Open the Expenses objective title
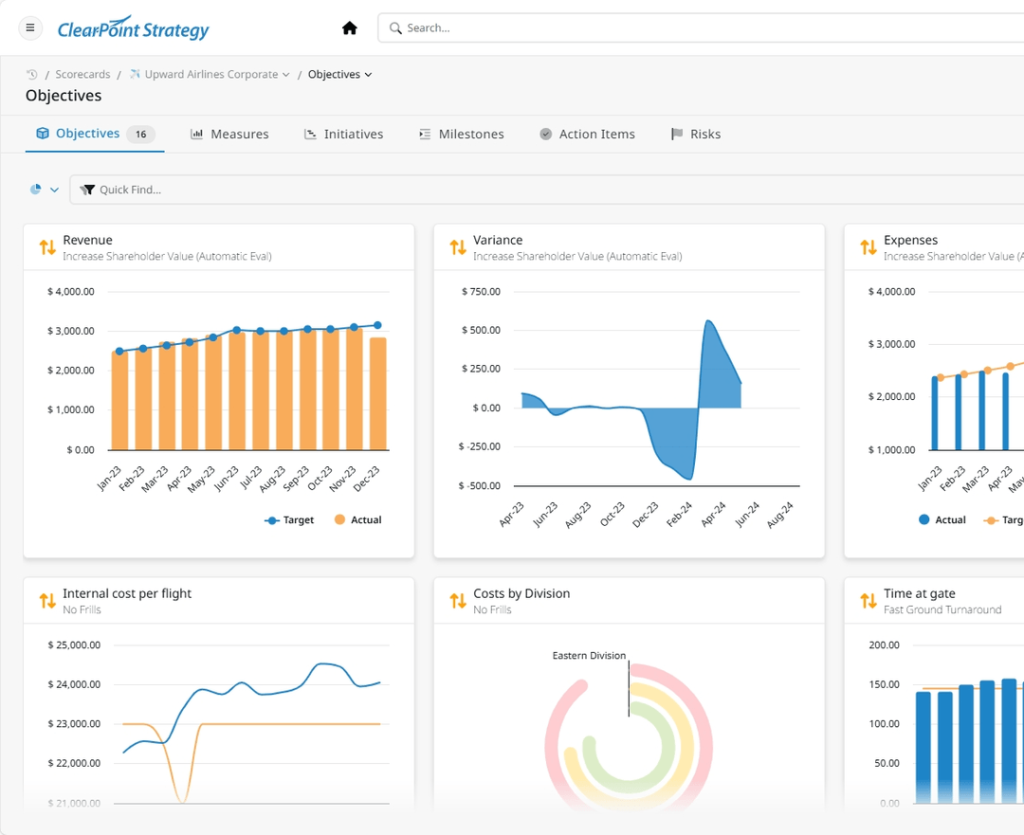This screenshot has width=1024, height=835. click(x=910, y=240)
